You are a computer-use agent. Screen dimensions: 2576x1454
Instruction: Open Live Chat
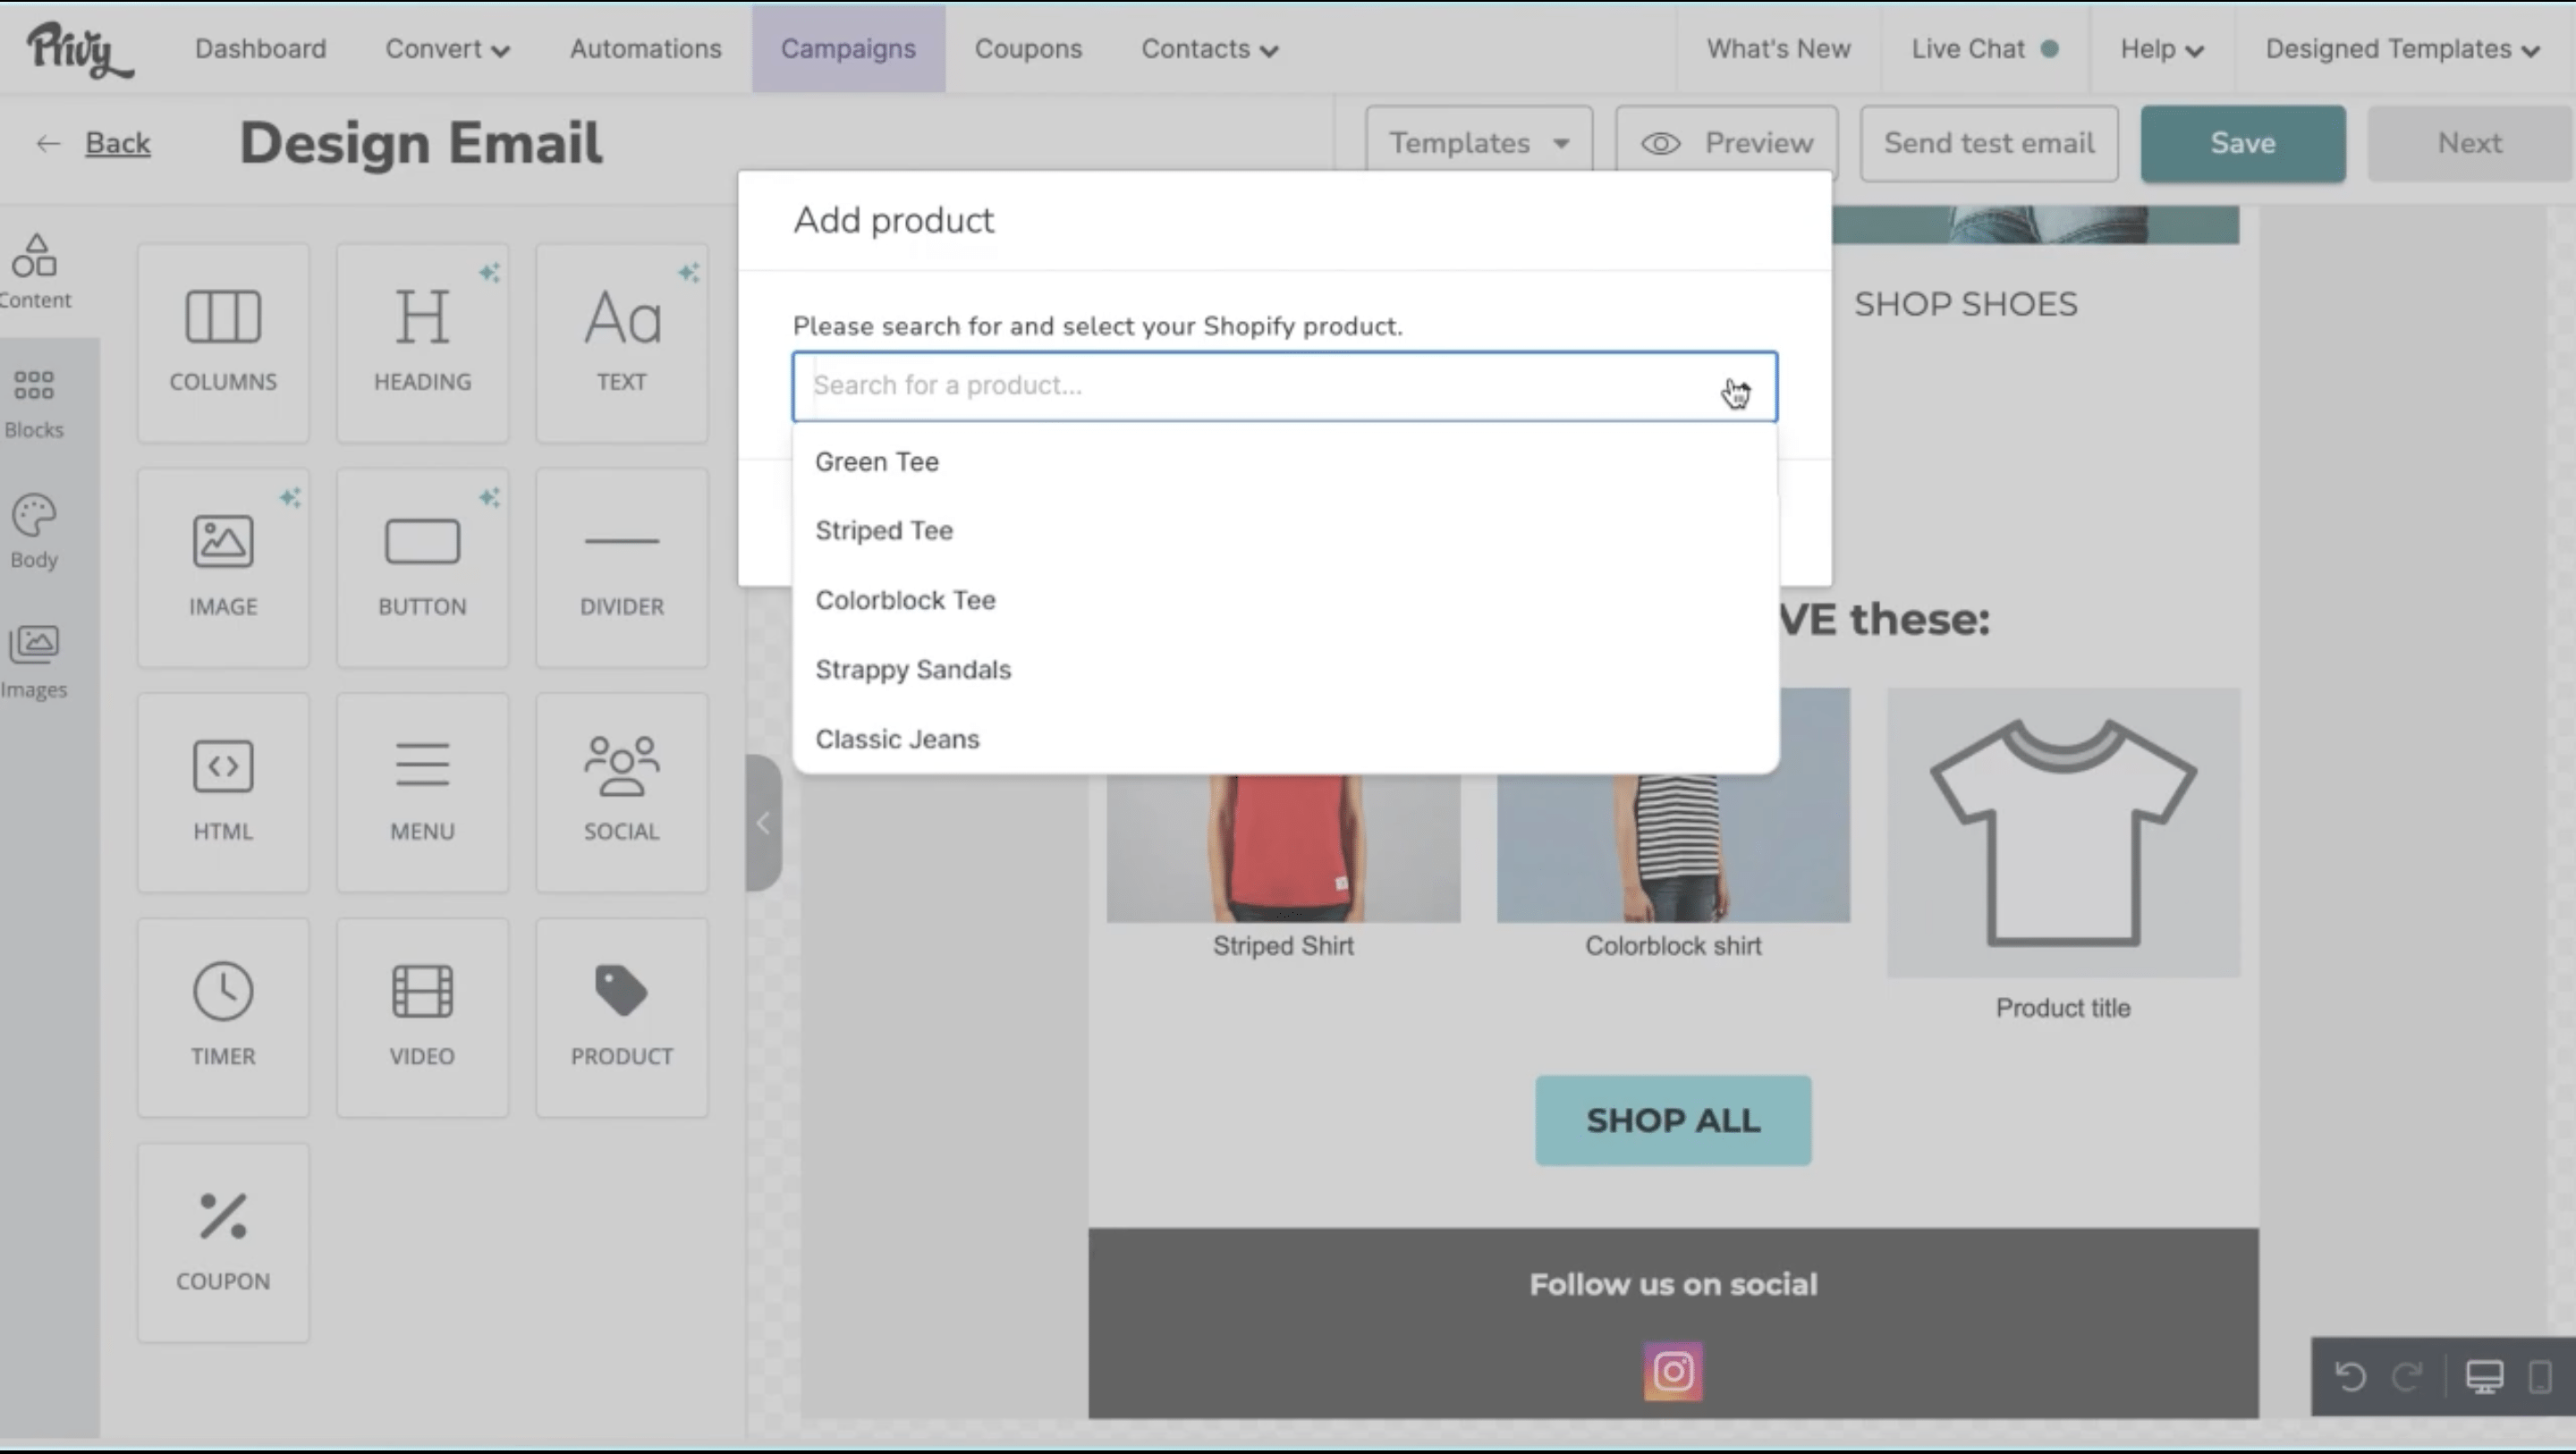coord(1984,49)
